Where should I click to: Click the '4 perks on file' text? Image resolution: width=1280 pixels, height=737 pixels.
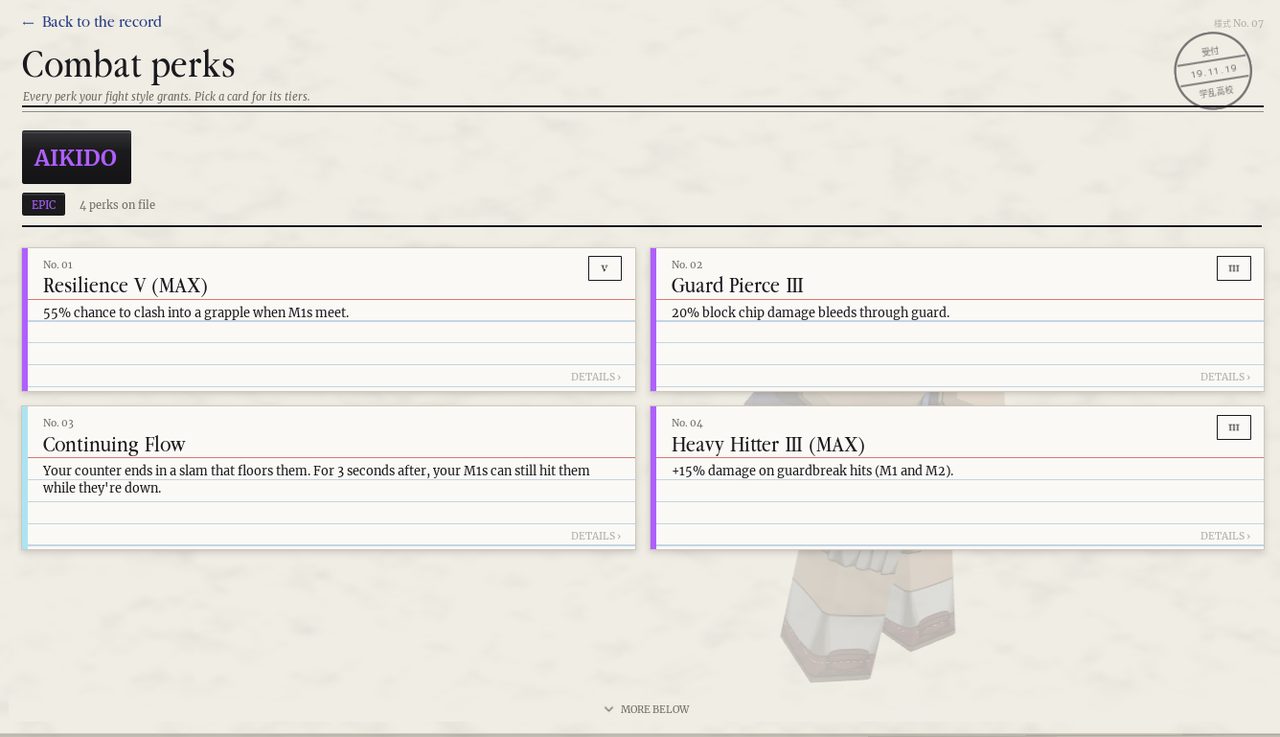click(x=117, y=205)
